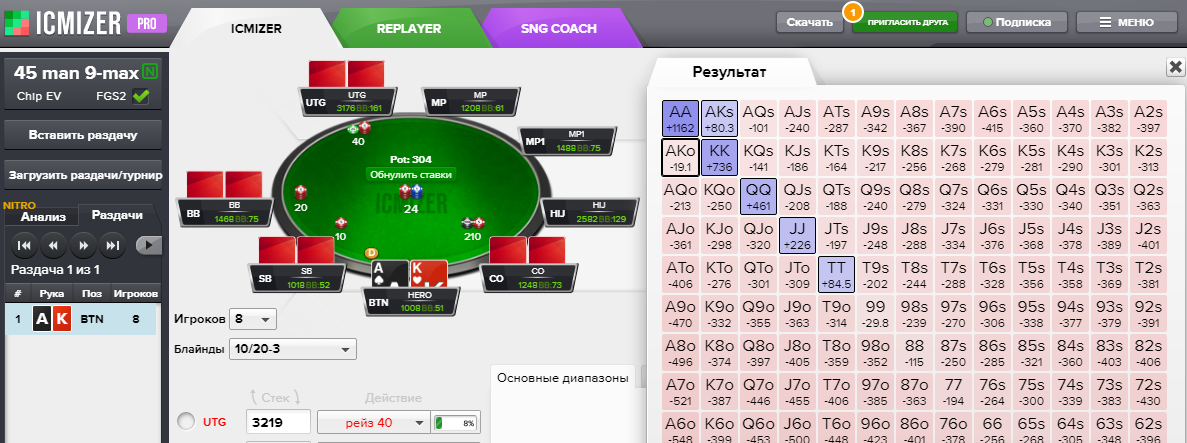Step forward to the next hand

(83, 245)
